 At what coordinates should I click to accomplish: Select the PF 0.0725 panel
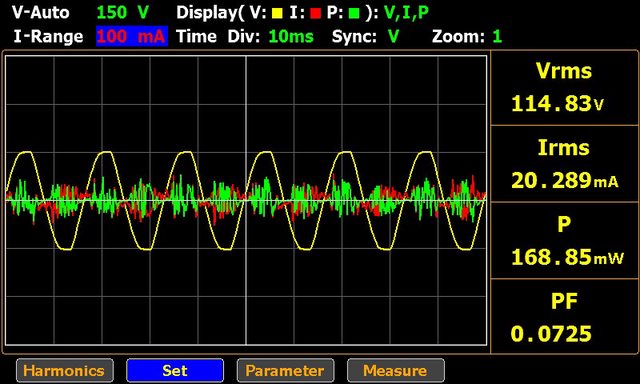click(564, 316)
